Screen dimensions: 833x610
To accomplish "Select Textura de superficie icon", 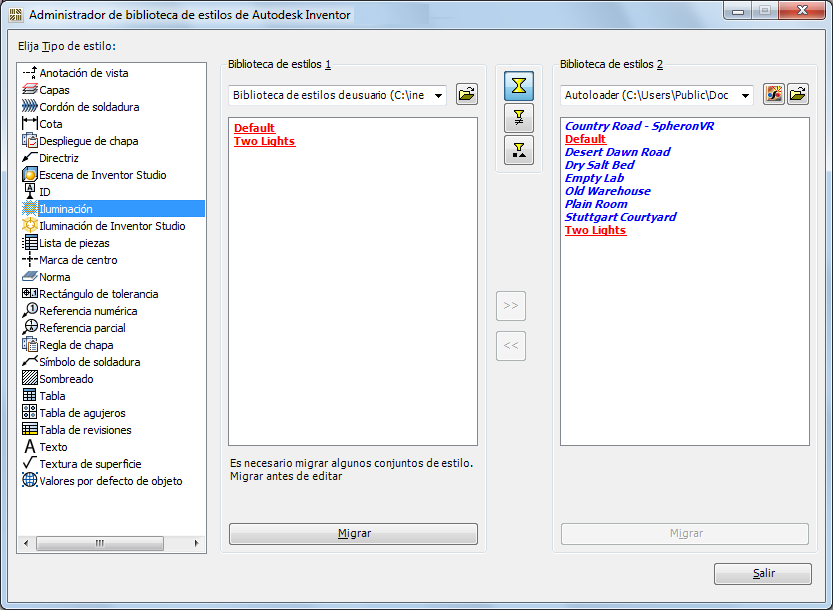I will point(30,464).
